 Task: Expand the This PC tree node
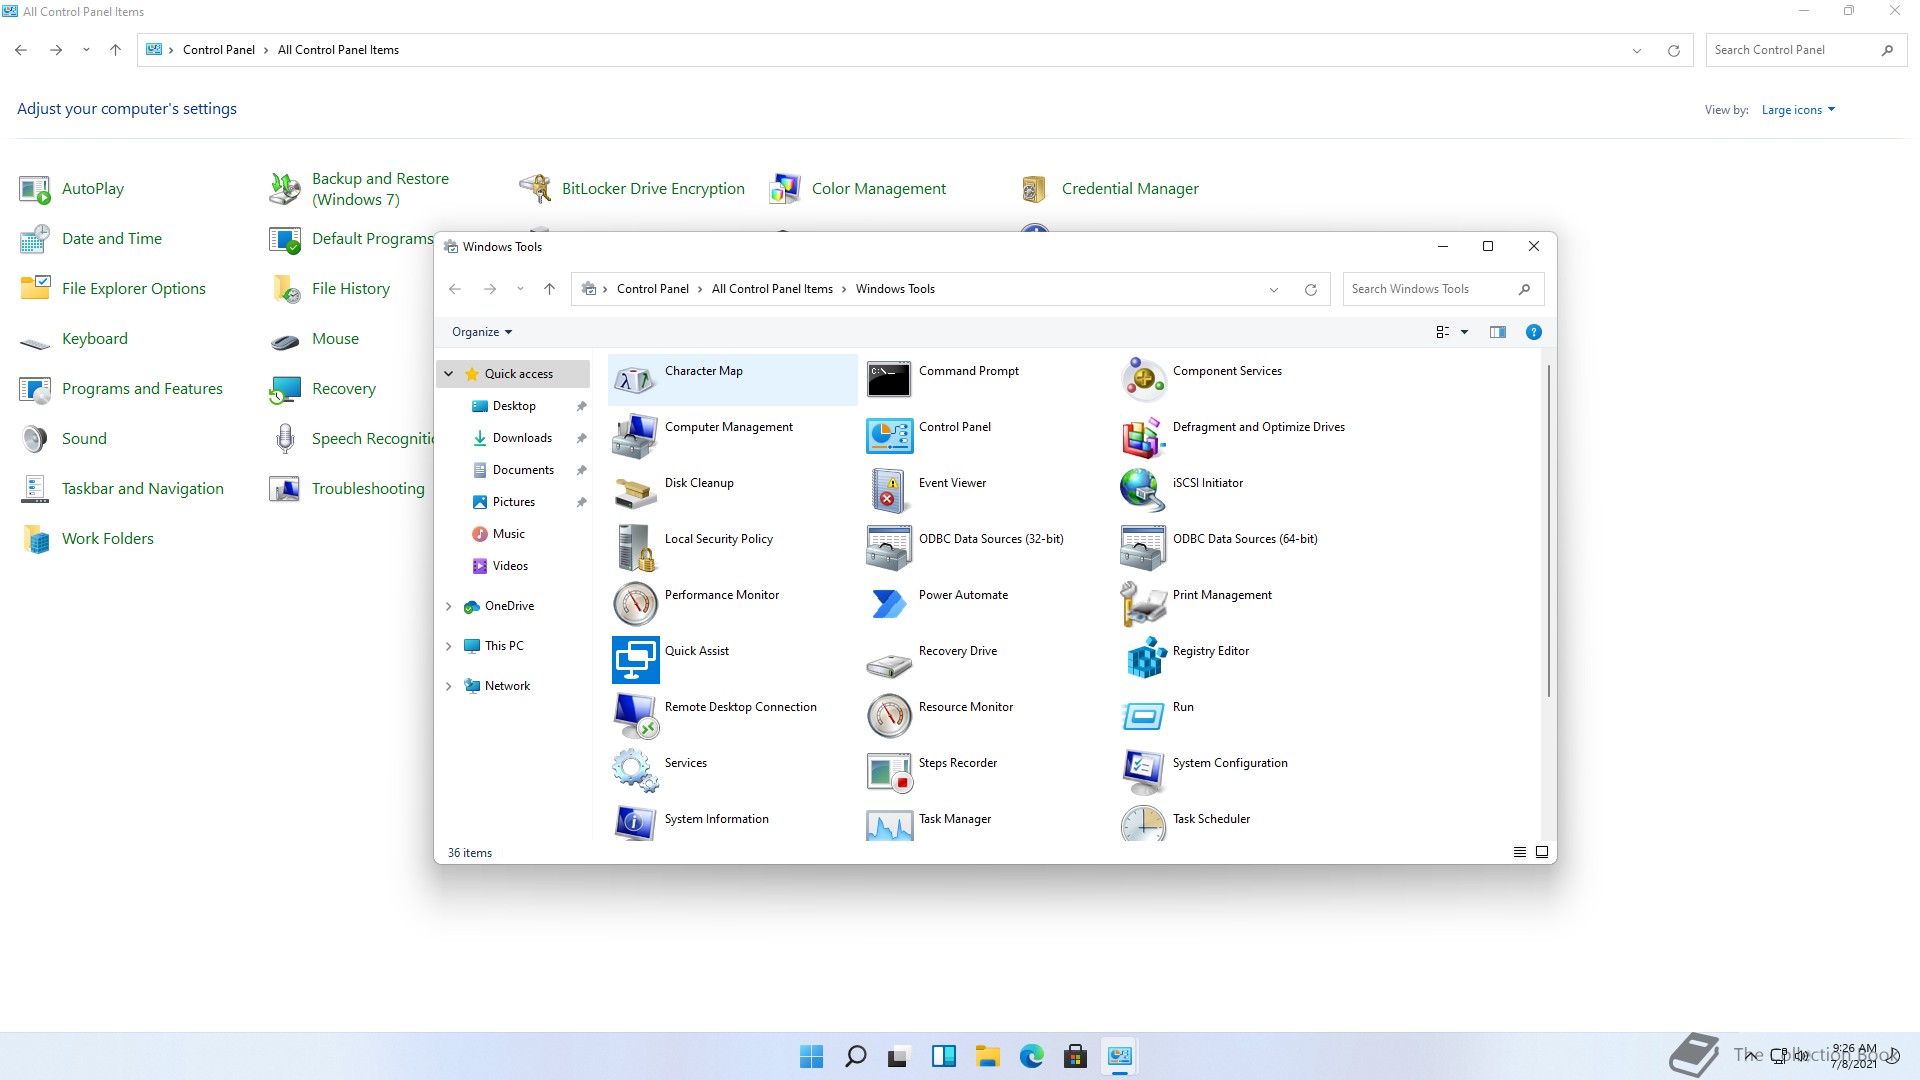[x=448, y=646]
